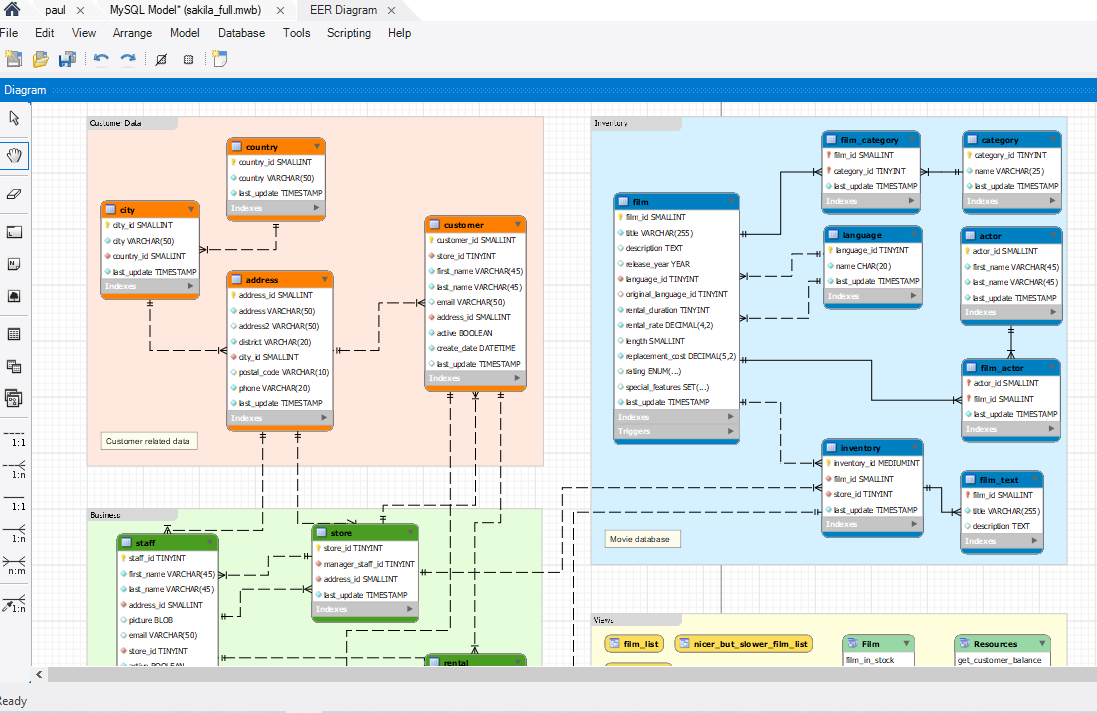Switch to the paul connection tab
Screen dimensions: 1097x713
pos(55,10)
